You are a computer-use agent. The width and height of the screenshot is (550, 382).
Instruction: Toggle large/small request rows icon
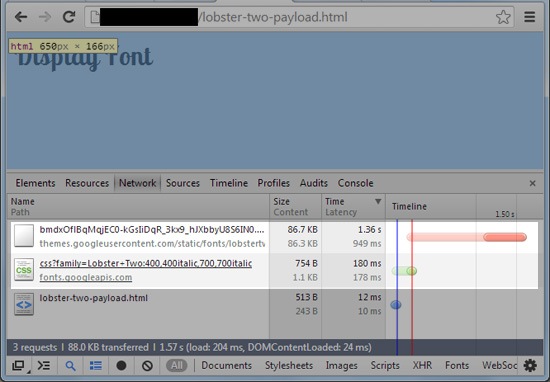[95, 366]
